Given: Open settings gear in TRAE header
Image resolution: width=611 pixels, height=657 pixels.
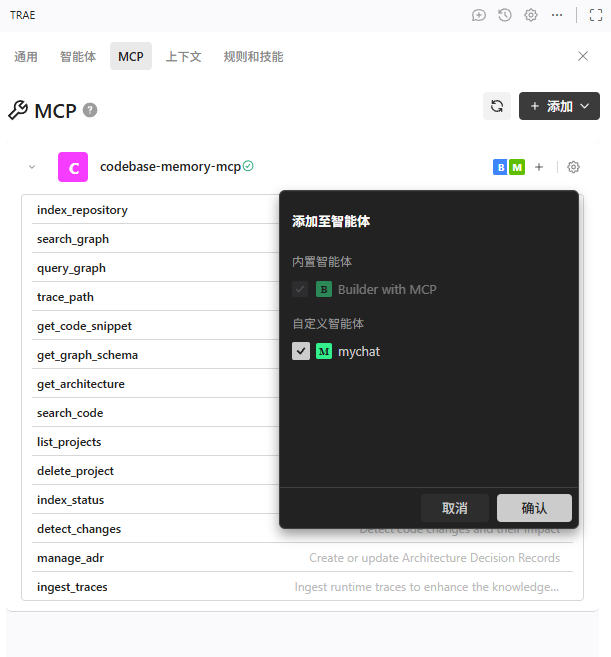Looking at the screenshot, I should 531,16.
